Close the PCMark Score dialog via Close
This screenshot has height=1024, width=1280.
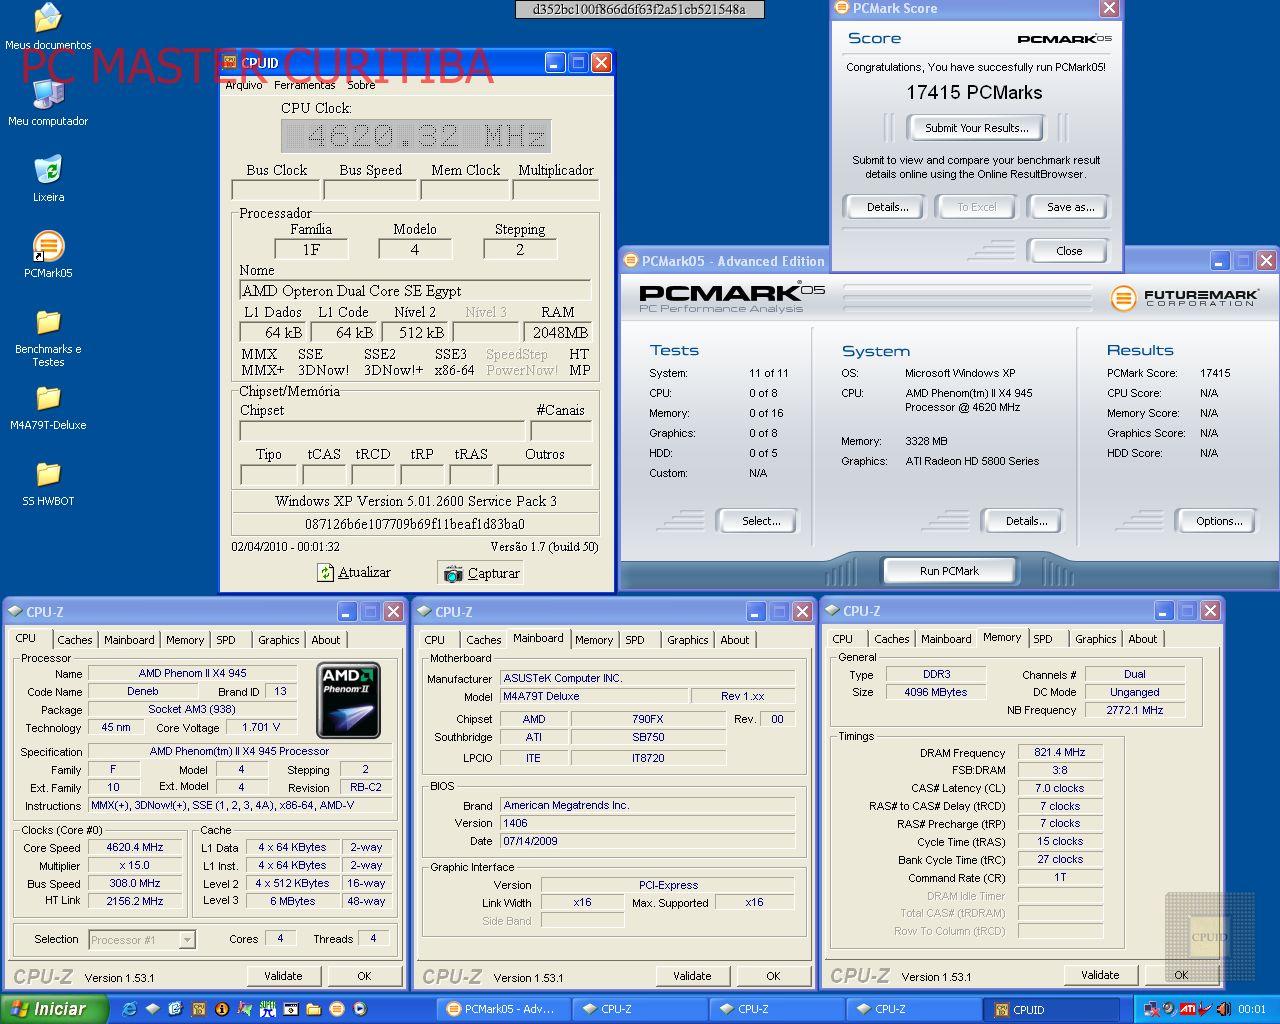click(1069, 251)
